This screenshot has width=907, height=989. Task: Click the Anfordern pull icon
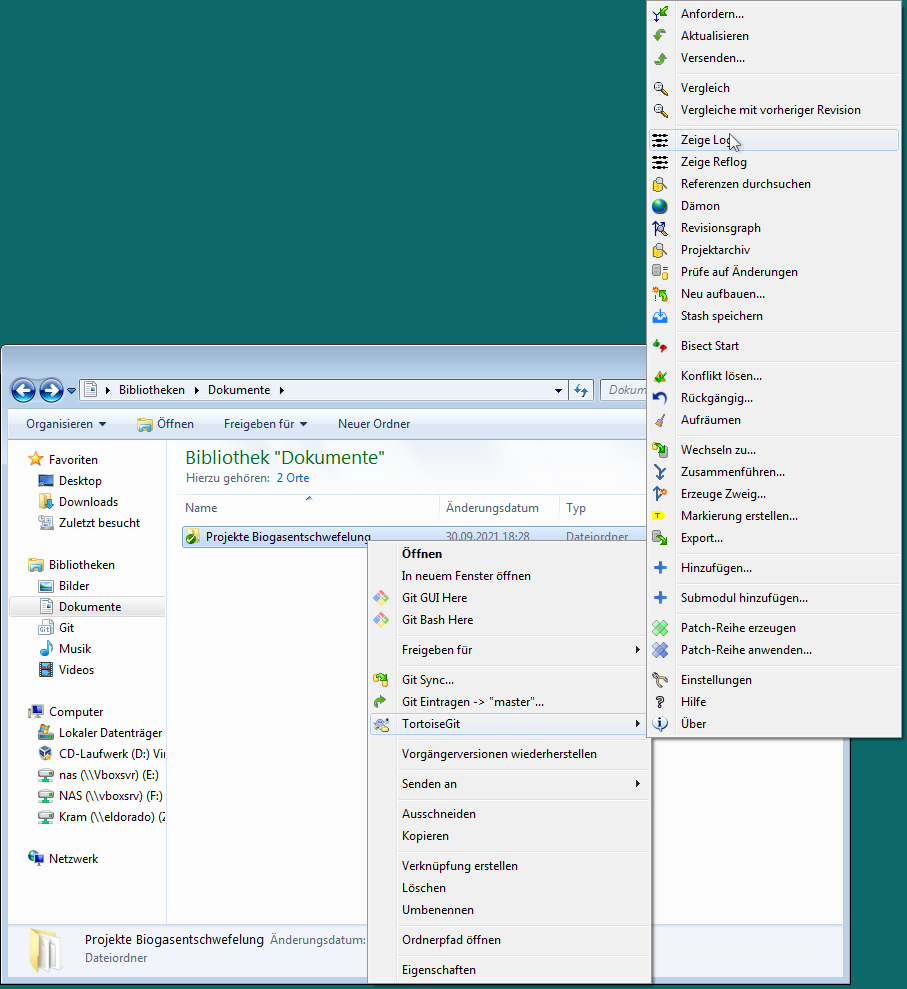pyautogui.click(x=660, y=14)
